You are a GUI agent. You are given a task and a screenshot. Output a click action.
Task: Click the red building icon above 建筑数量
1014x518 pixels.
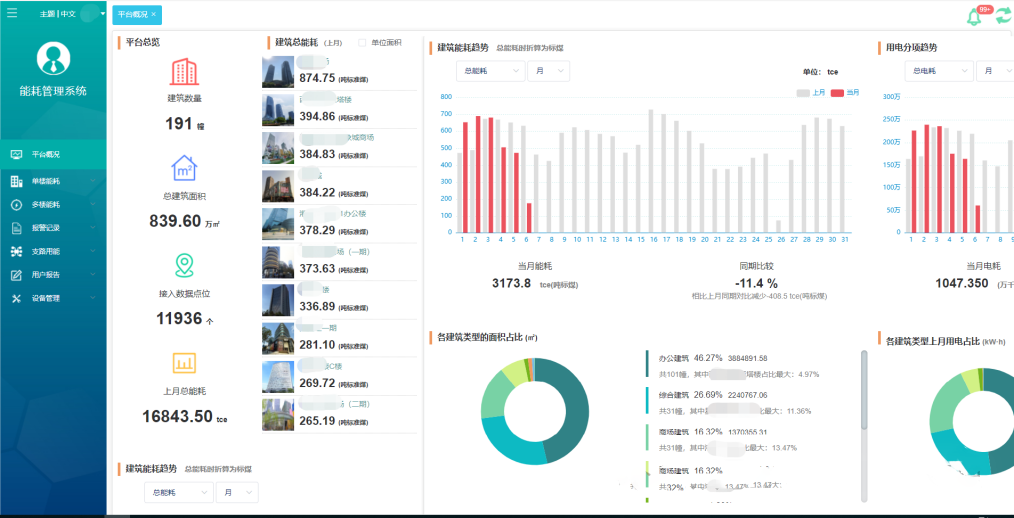(x=184, y=72)
